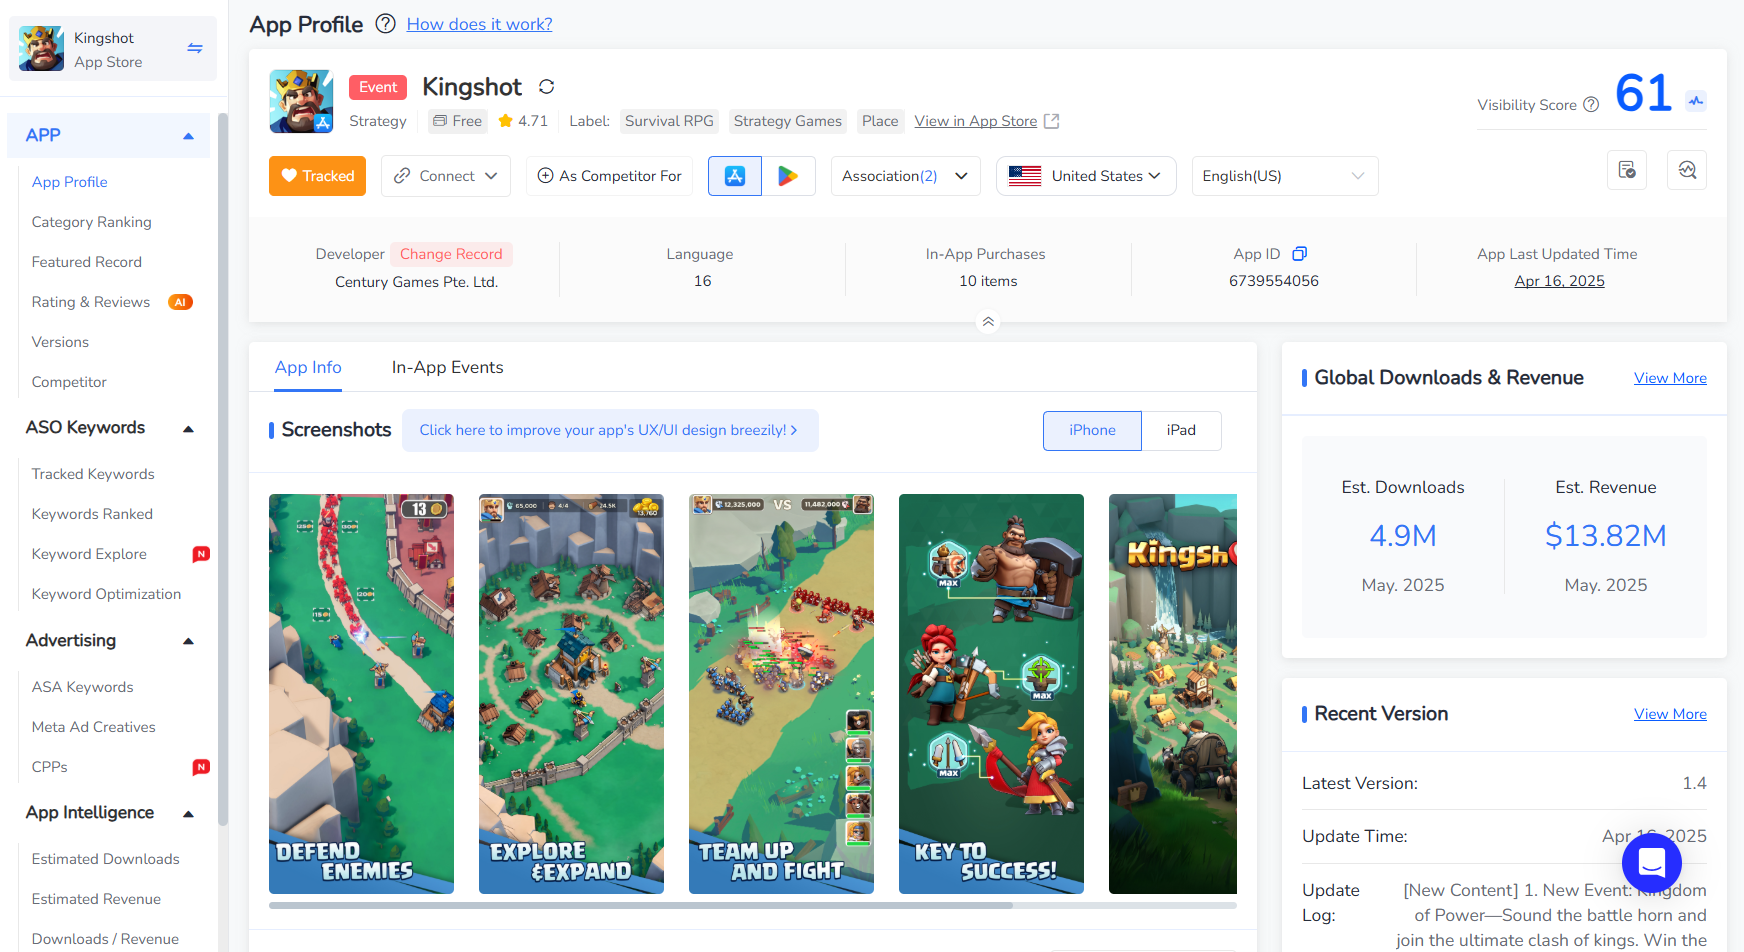Viewport: 1744px width, 952px height.
Task: Refresh Kingshot data with the reload icon
Action: [547, 87]
